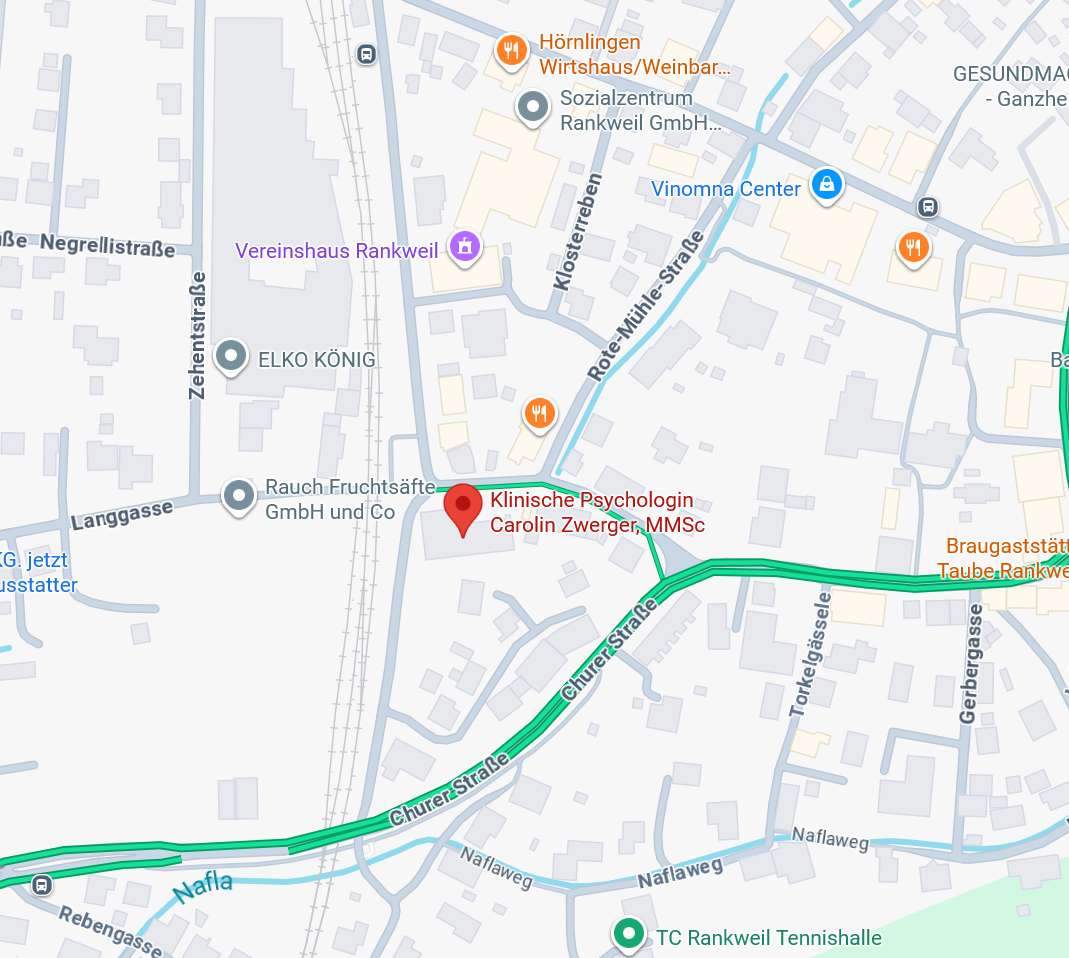The image size is (1069, 958).
Task: Open the TC Rankweil Tennishalle green marker
Action: click(x=629, y=935)
